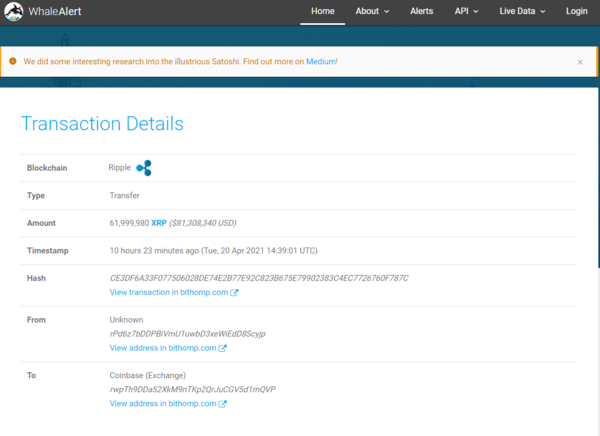This screenshot has width=600, height=436.
Task: Expand the Live Data dropdown menu
Action: [x=522, y=11]
